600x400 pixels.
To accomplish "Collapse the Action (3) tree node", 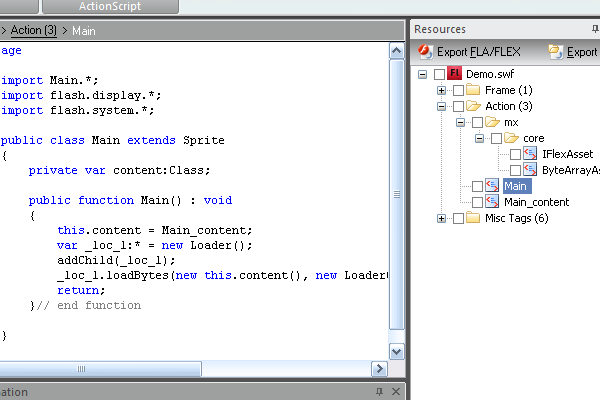I will [x=441, y=106].
